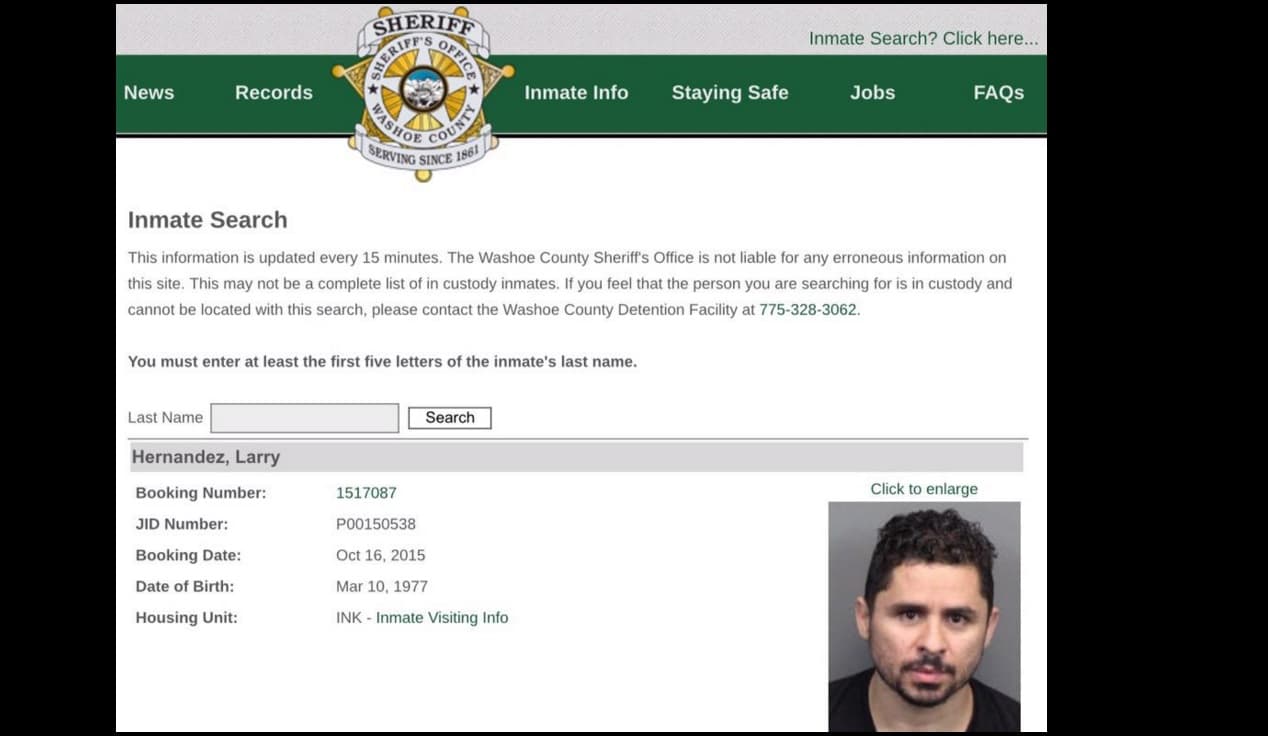
Task: Focus the Last Name text field
Action: 304,418
